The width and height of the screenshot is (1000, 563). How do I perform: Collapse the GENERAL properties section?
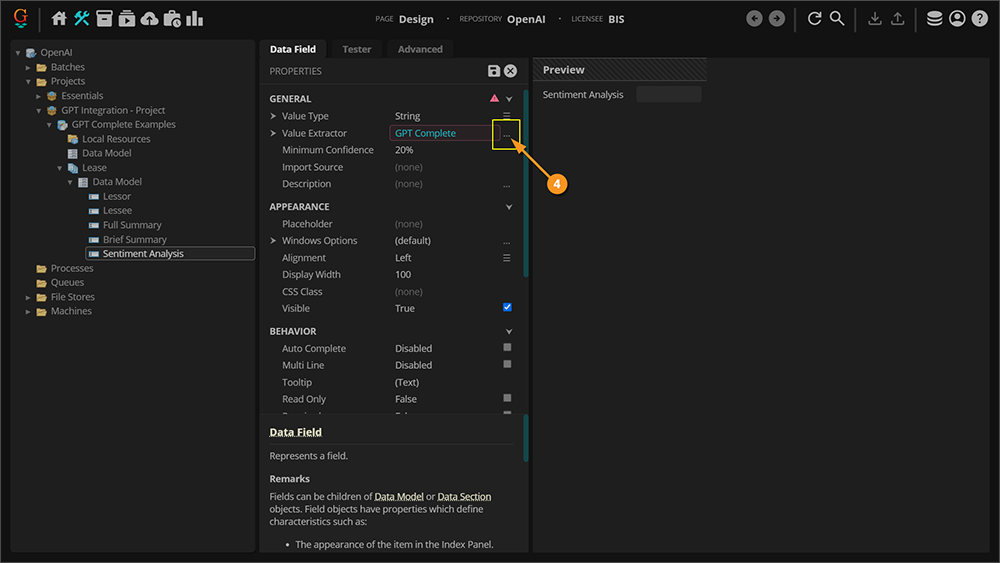[x=509, y=99]
